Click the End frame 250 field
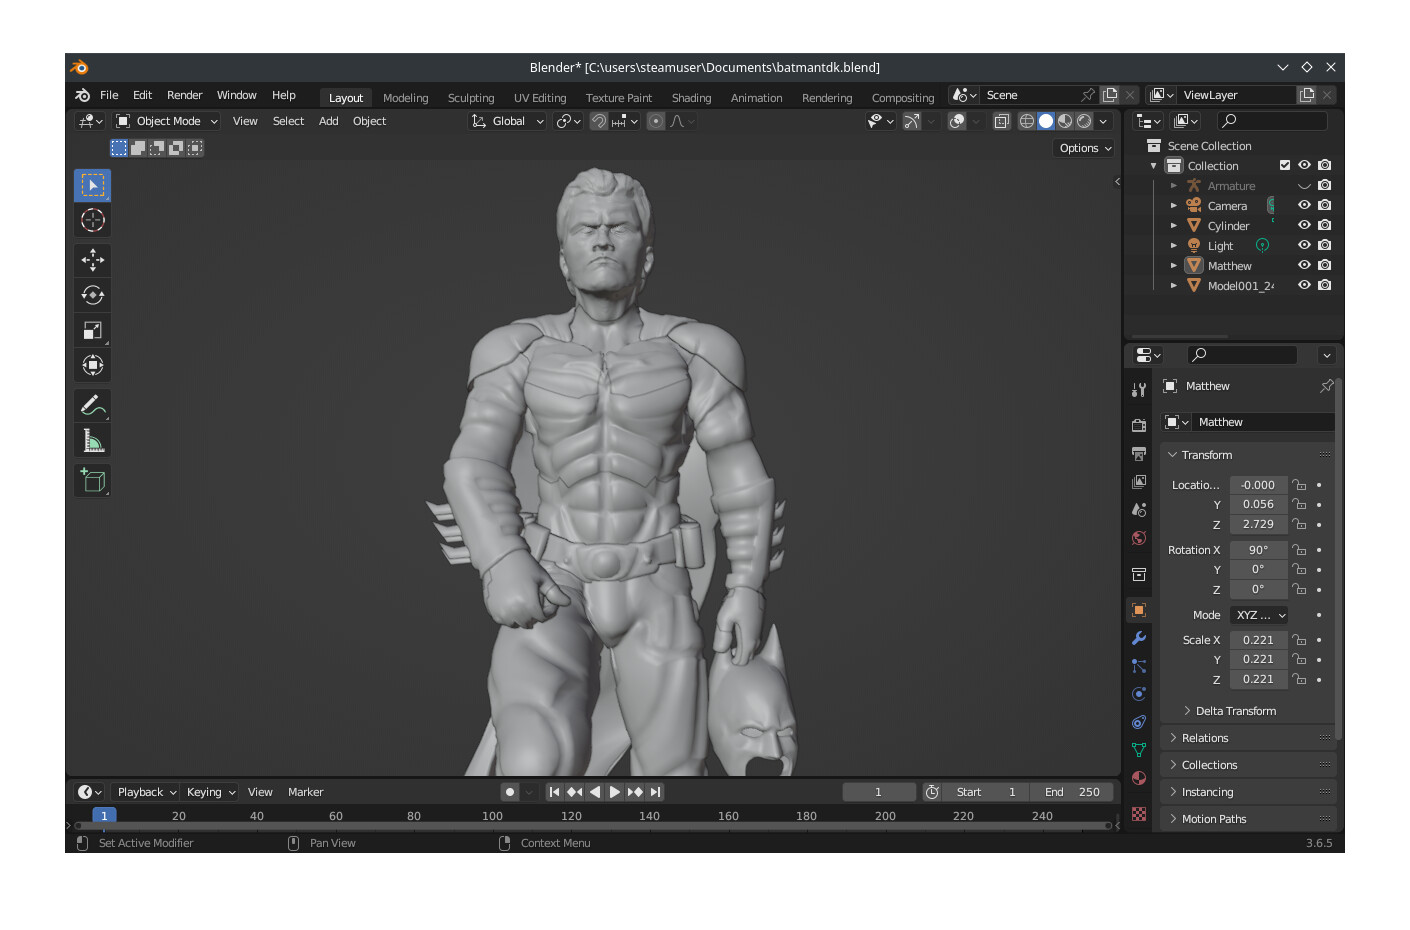 pyautogui.click(x=1071, y=792)
